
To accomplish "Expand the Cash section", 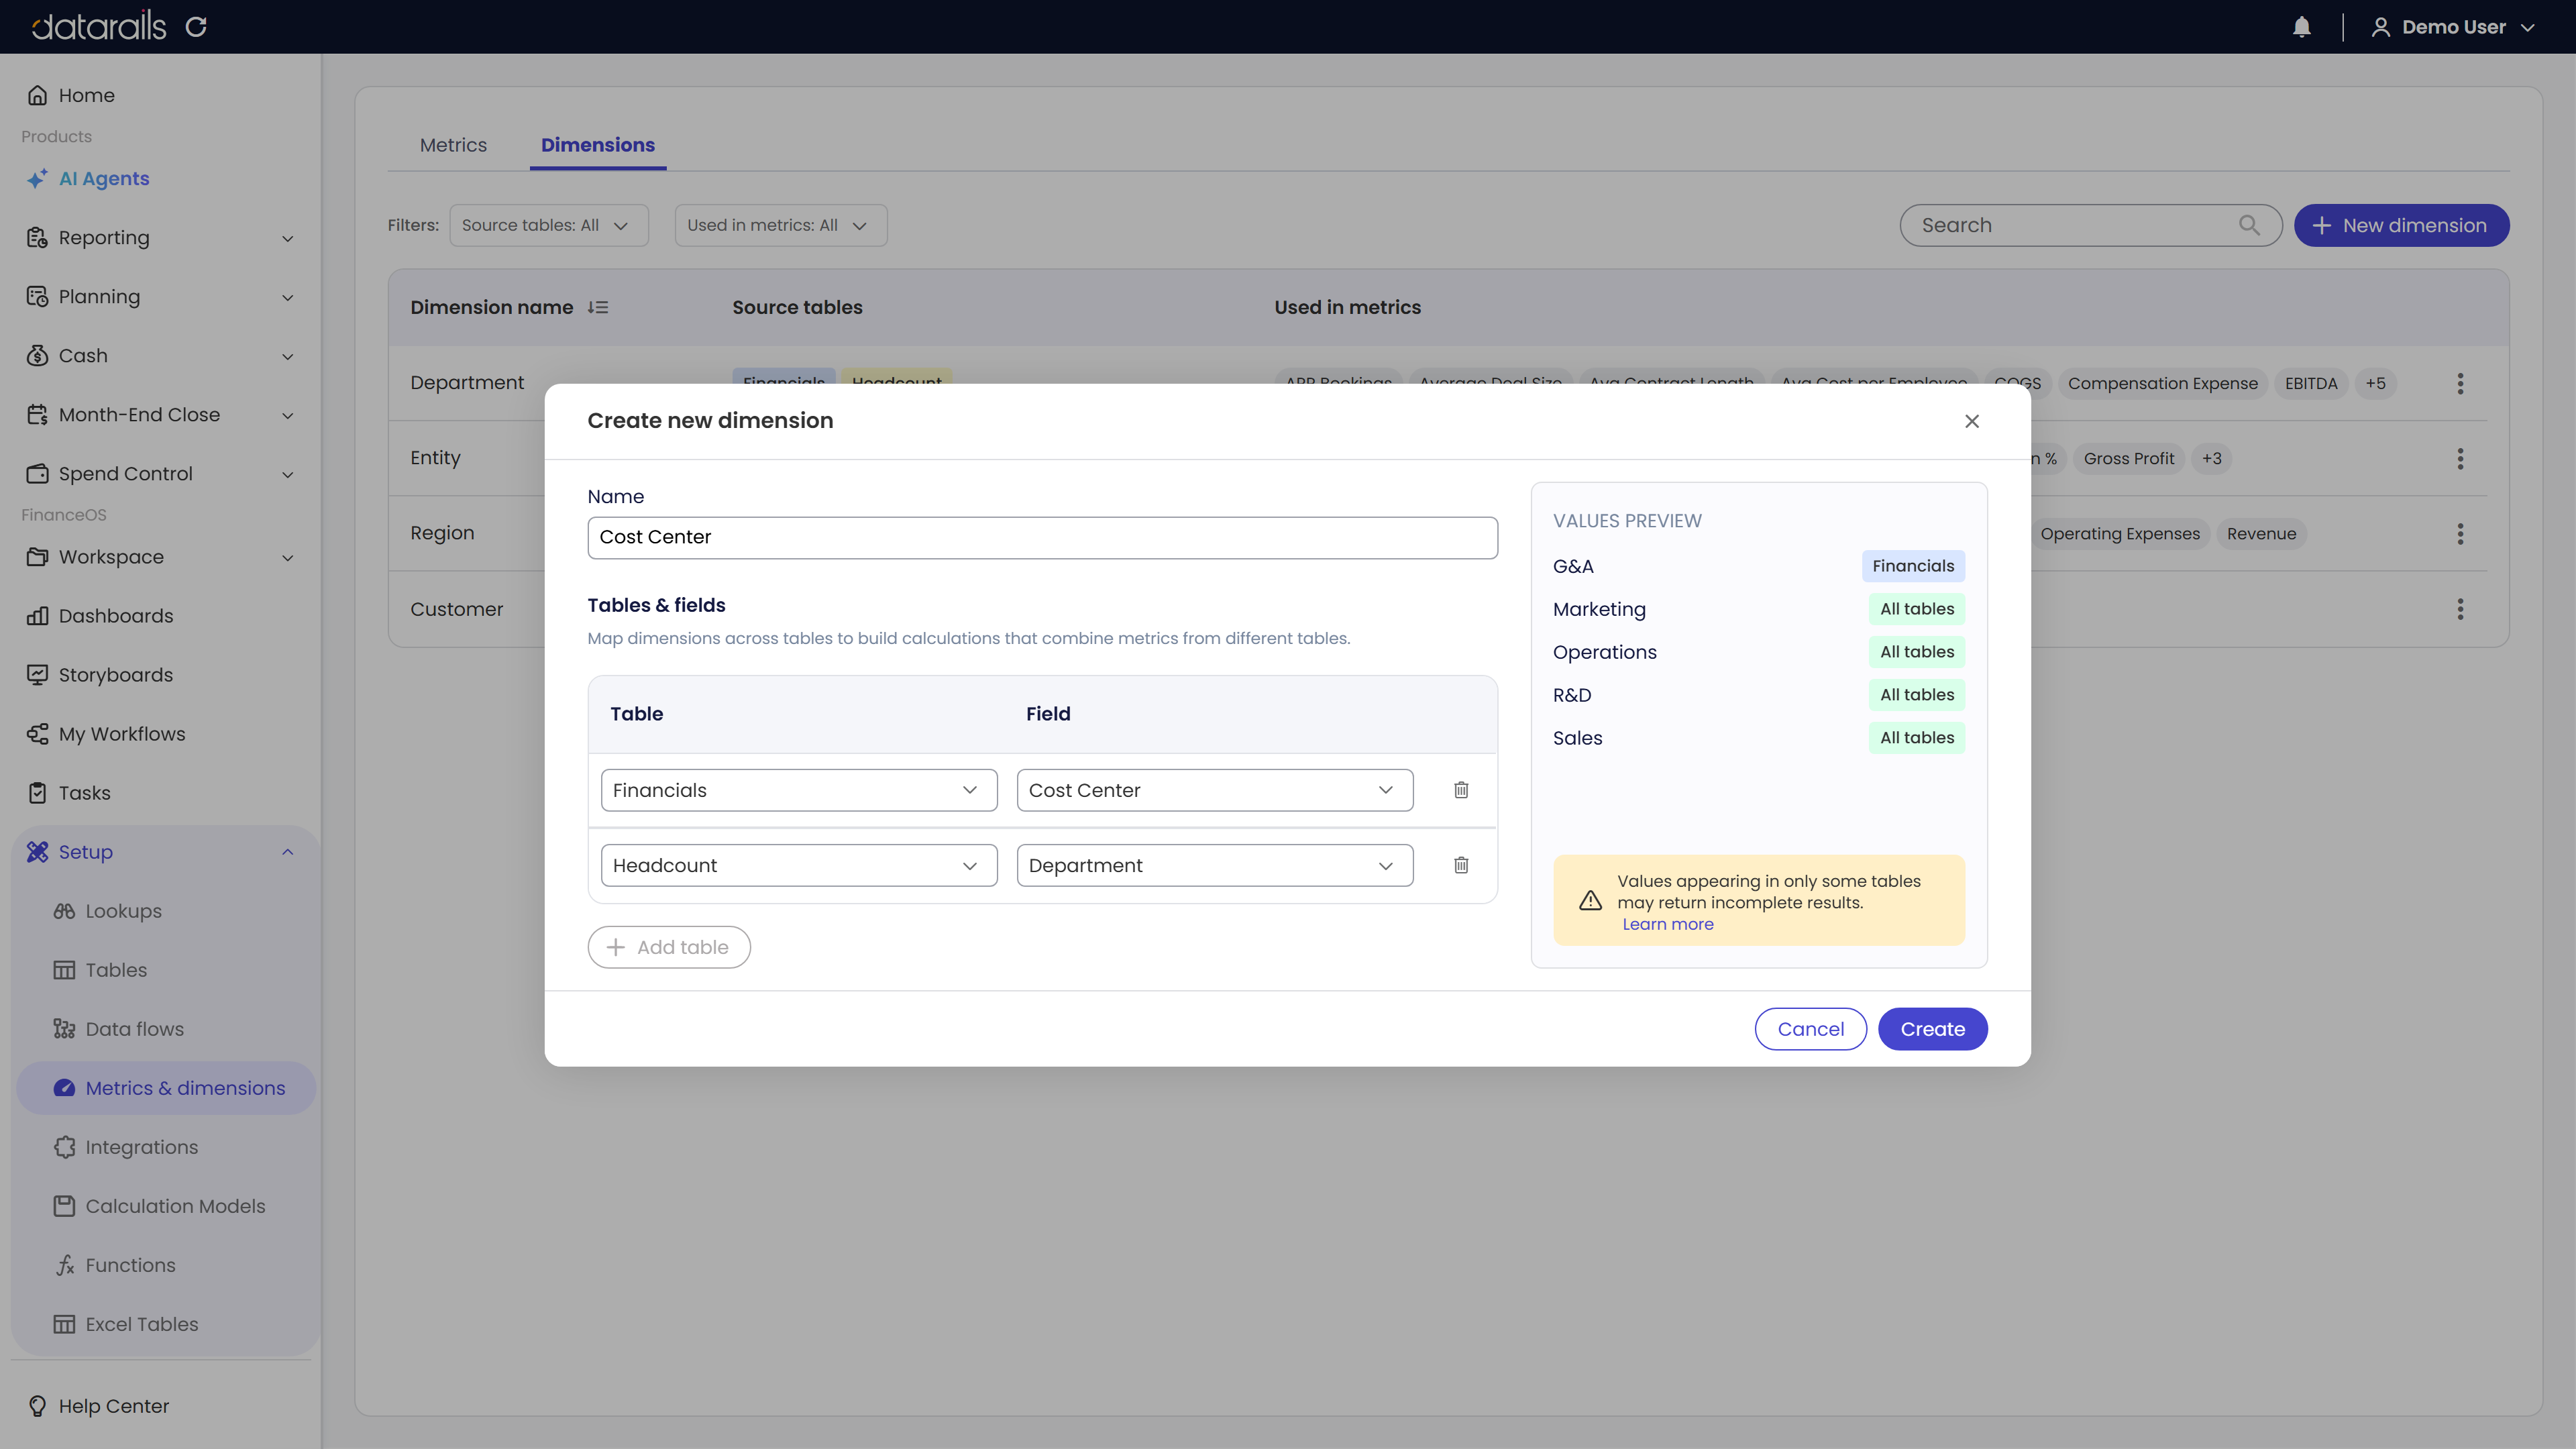I will click(x=160, y=356).
